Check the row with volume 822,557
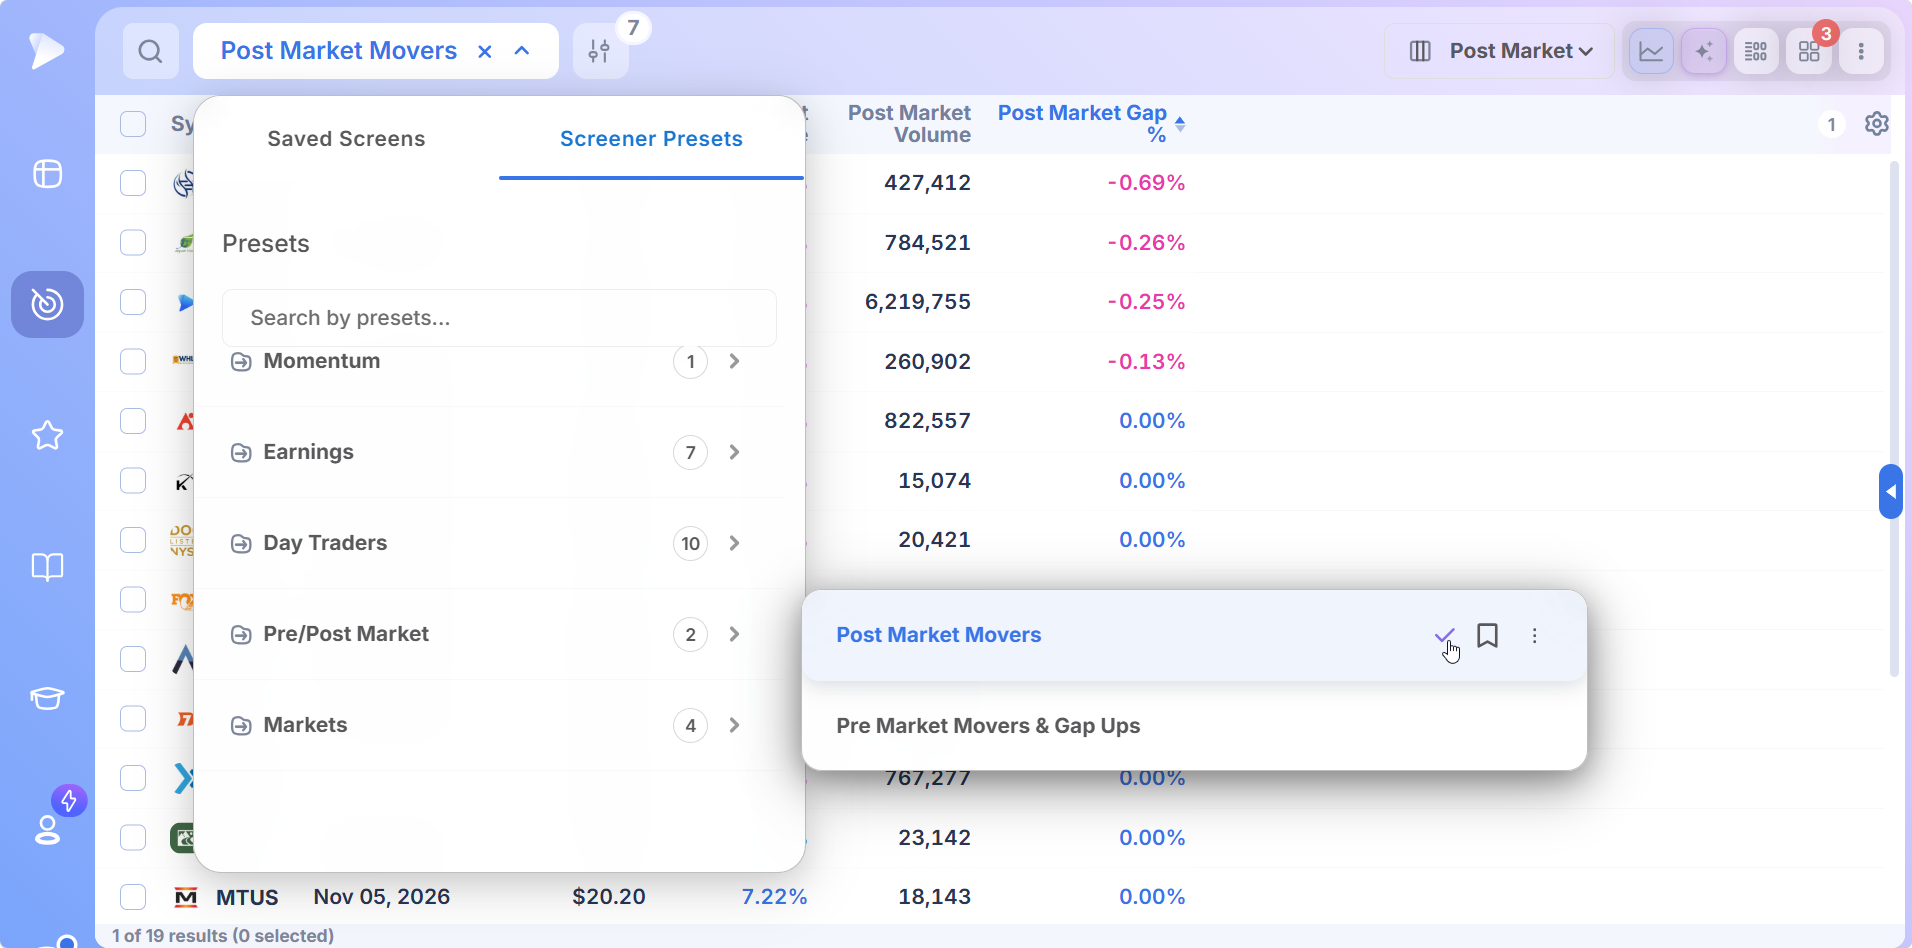The image size is (1912, 948). 133,421
